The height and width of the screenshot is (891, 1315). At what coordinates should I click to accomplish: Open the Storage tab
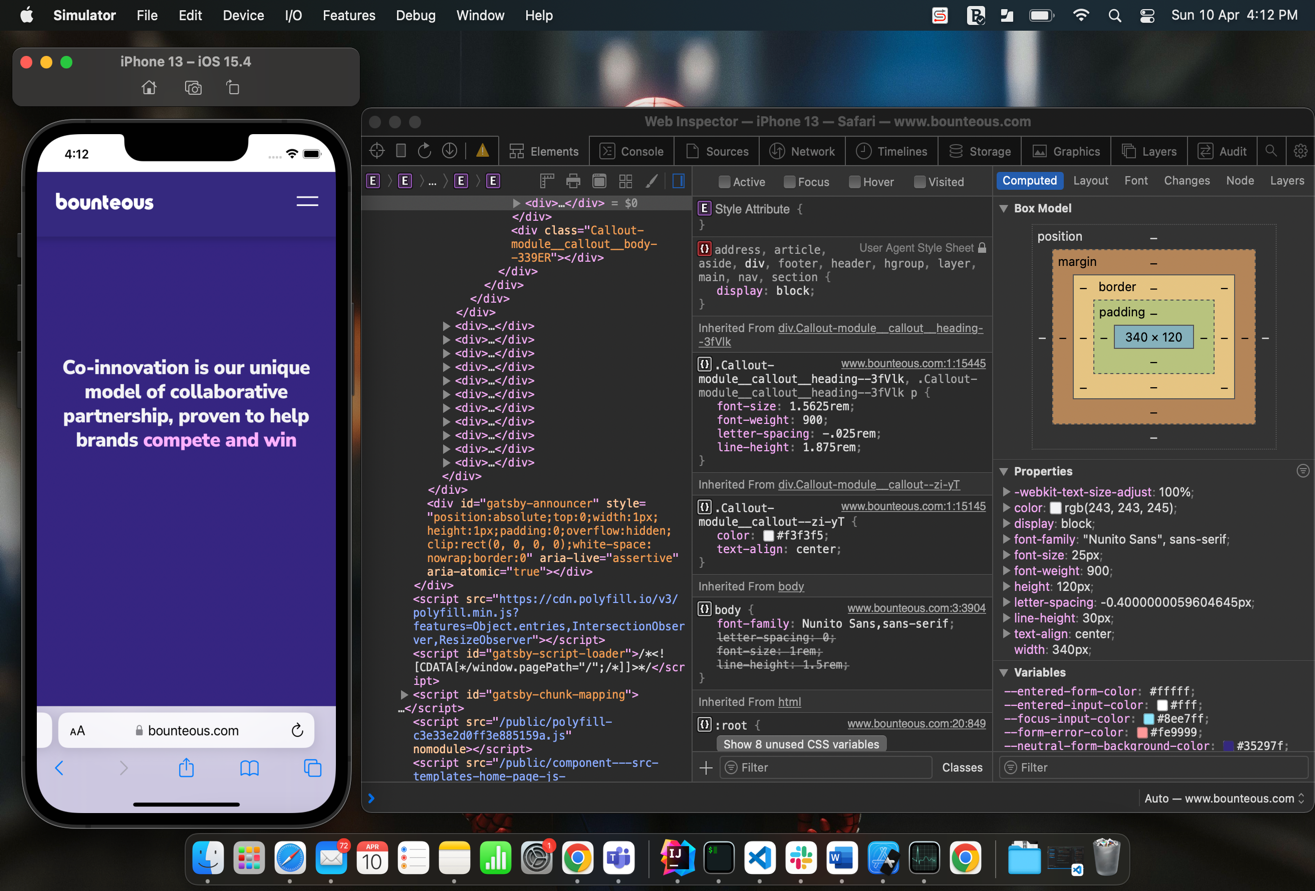pos(980,151)
